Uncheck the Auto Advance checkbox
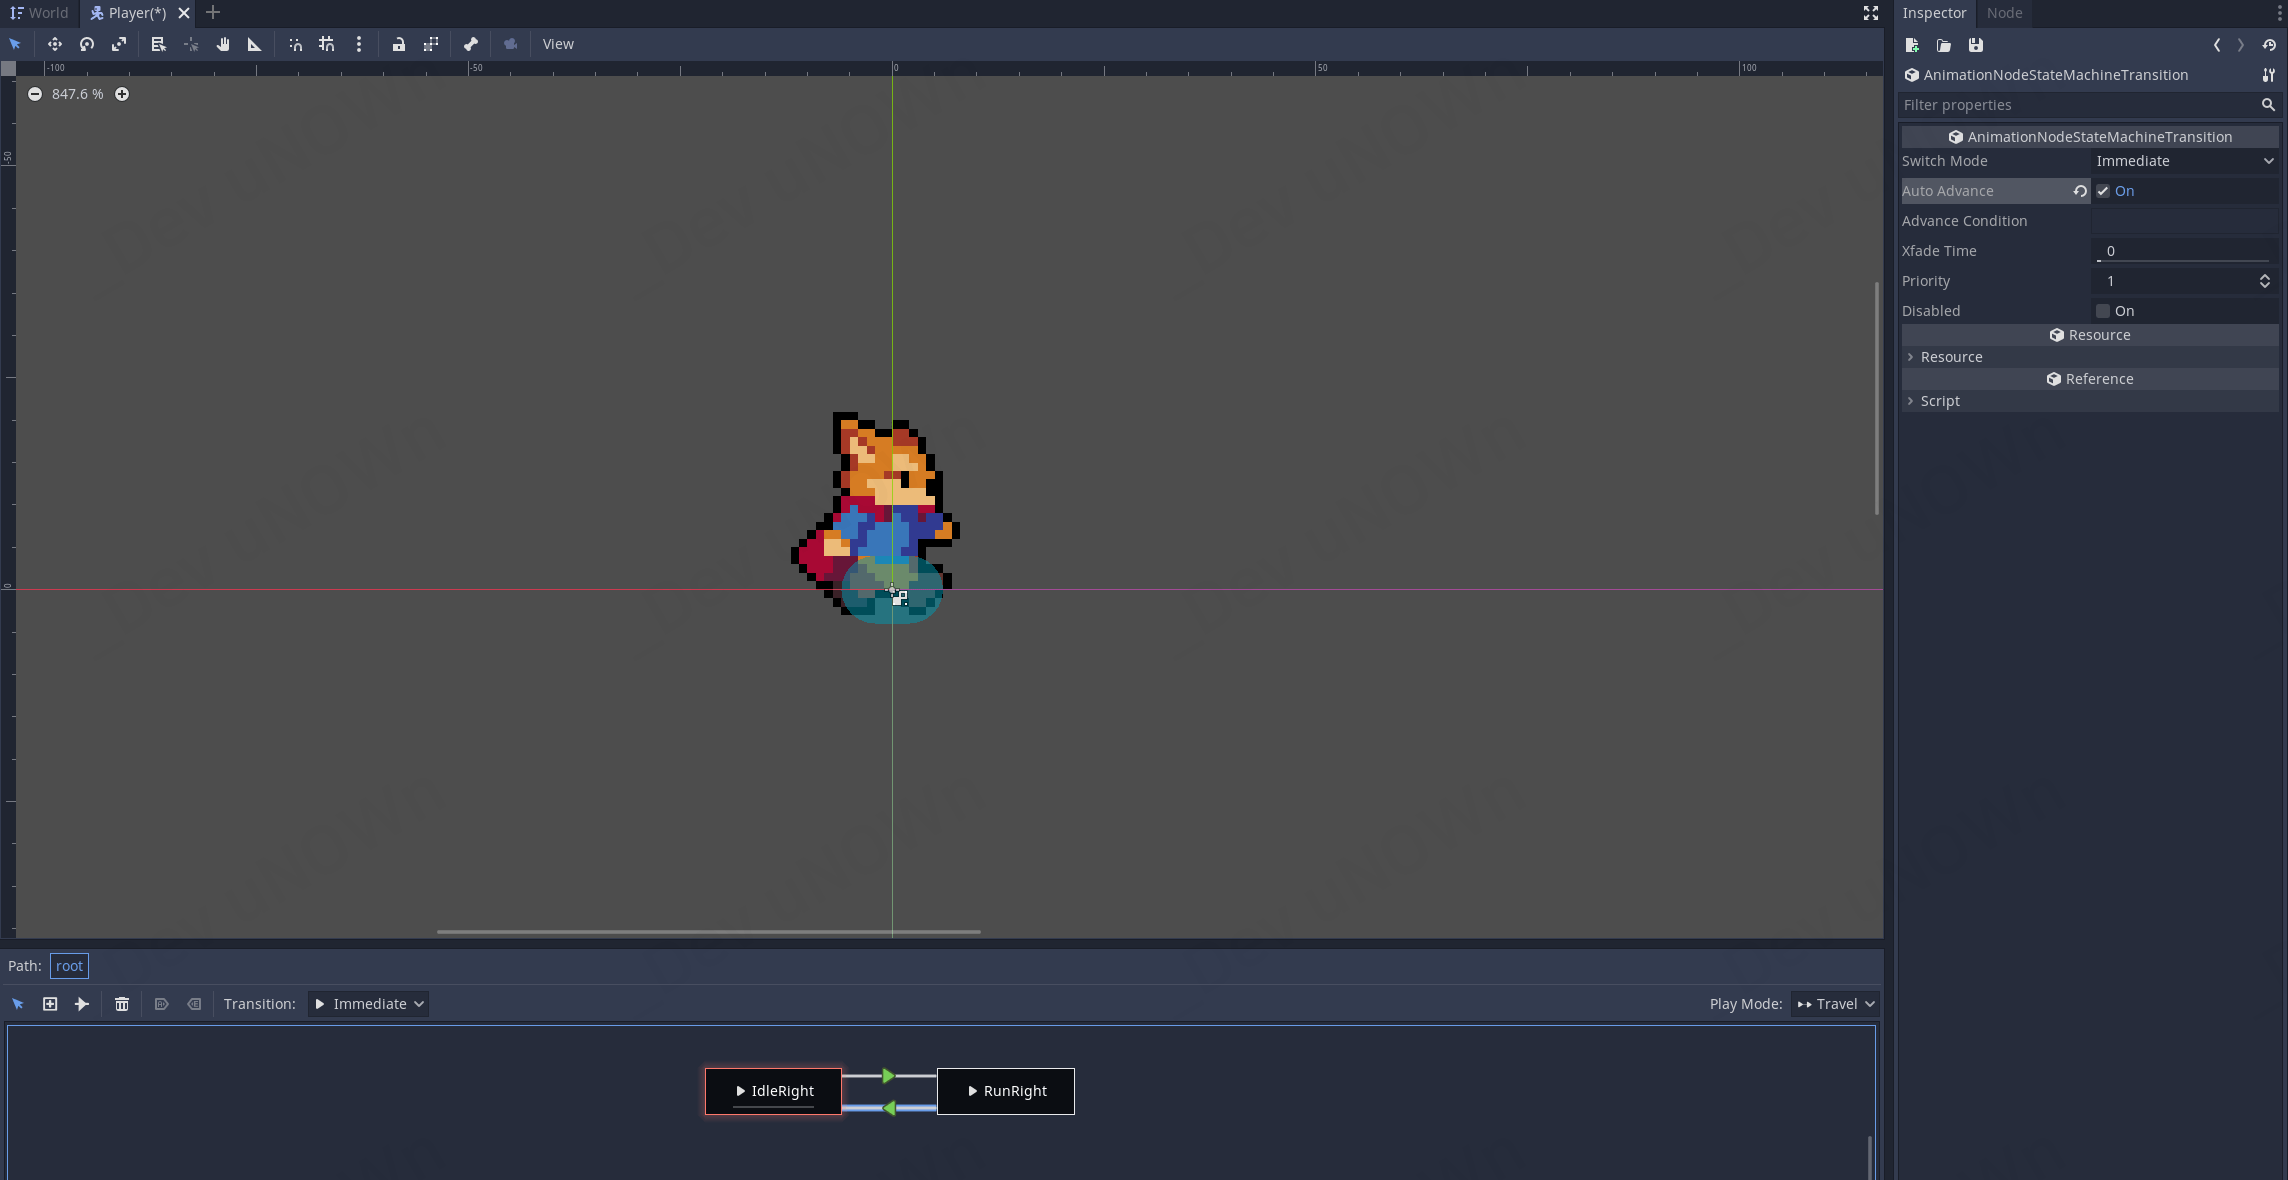 [x=2103, y=191]
